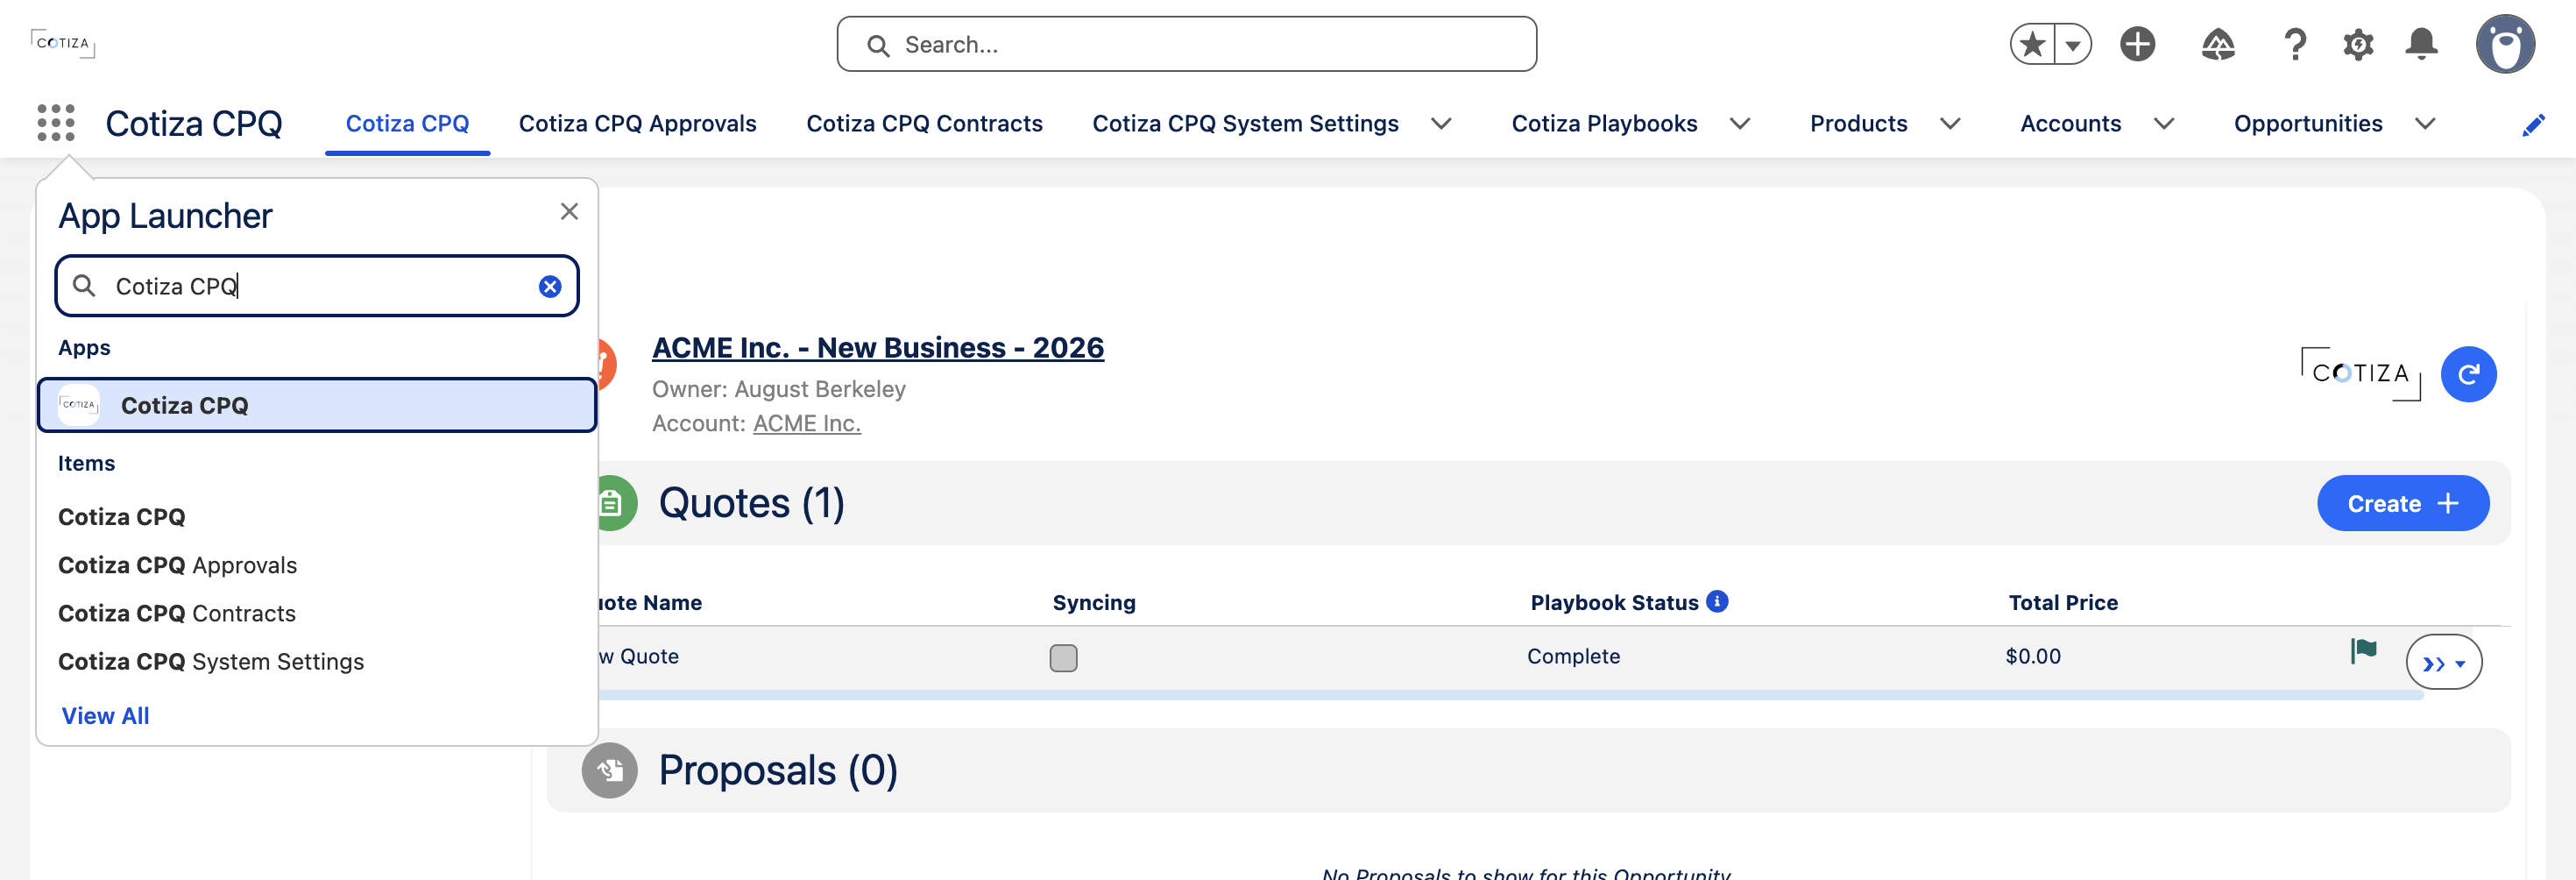Click the global create plus icon
Image resolution: width=2576 pixels, height=880 pixels.
pos(2137,44)
